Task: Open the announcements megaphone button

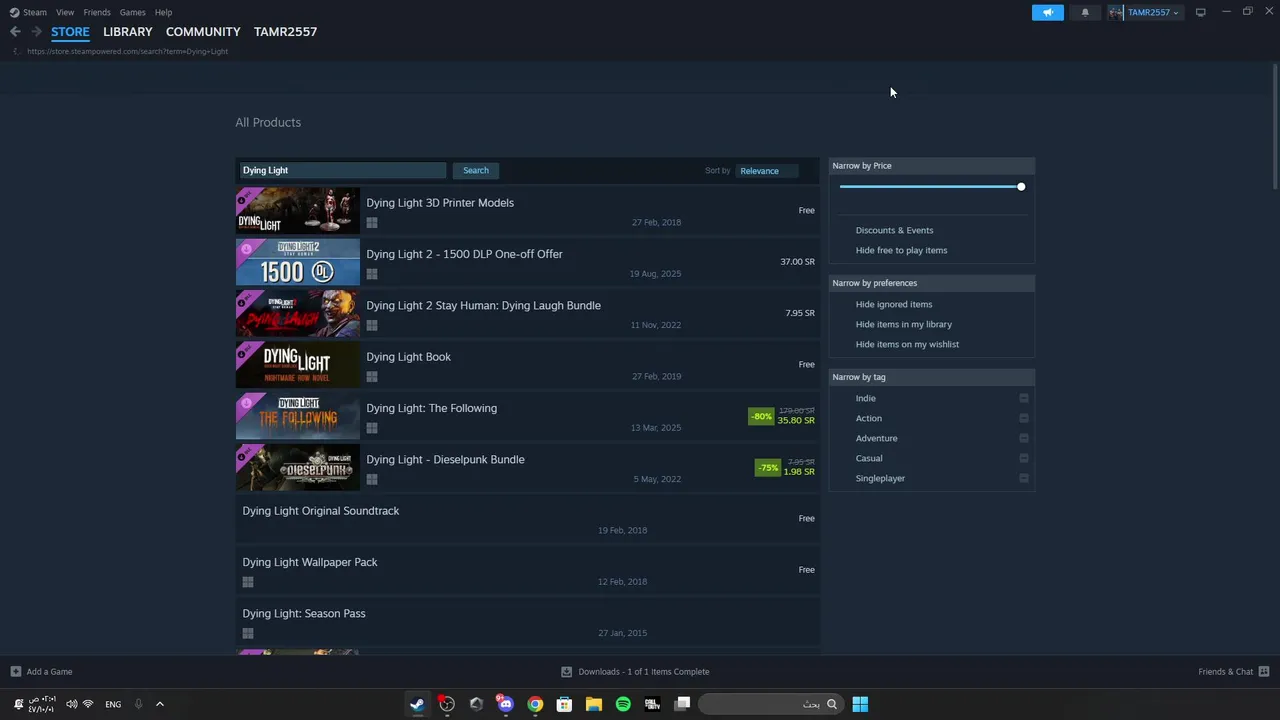Action: (1048, 12)
